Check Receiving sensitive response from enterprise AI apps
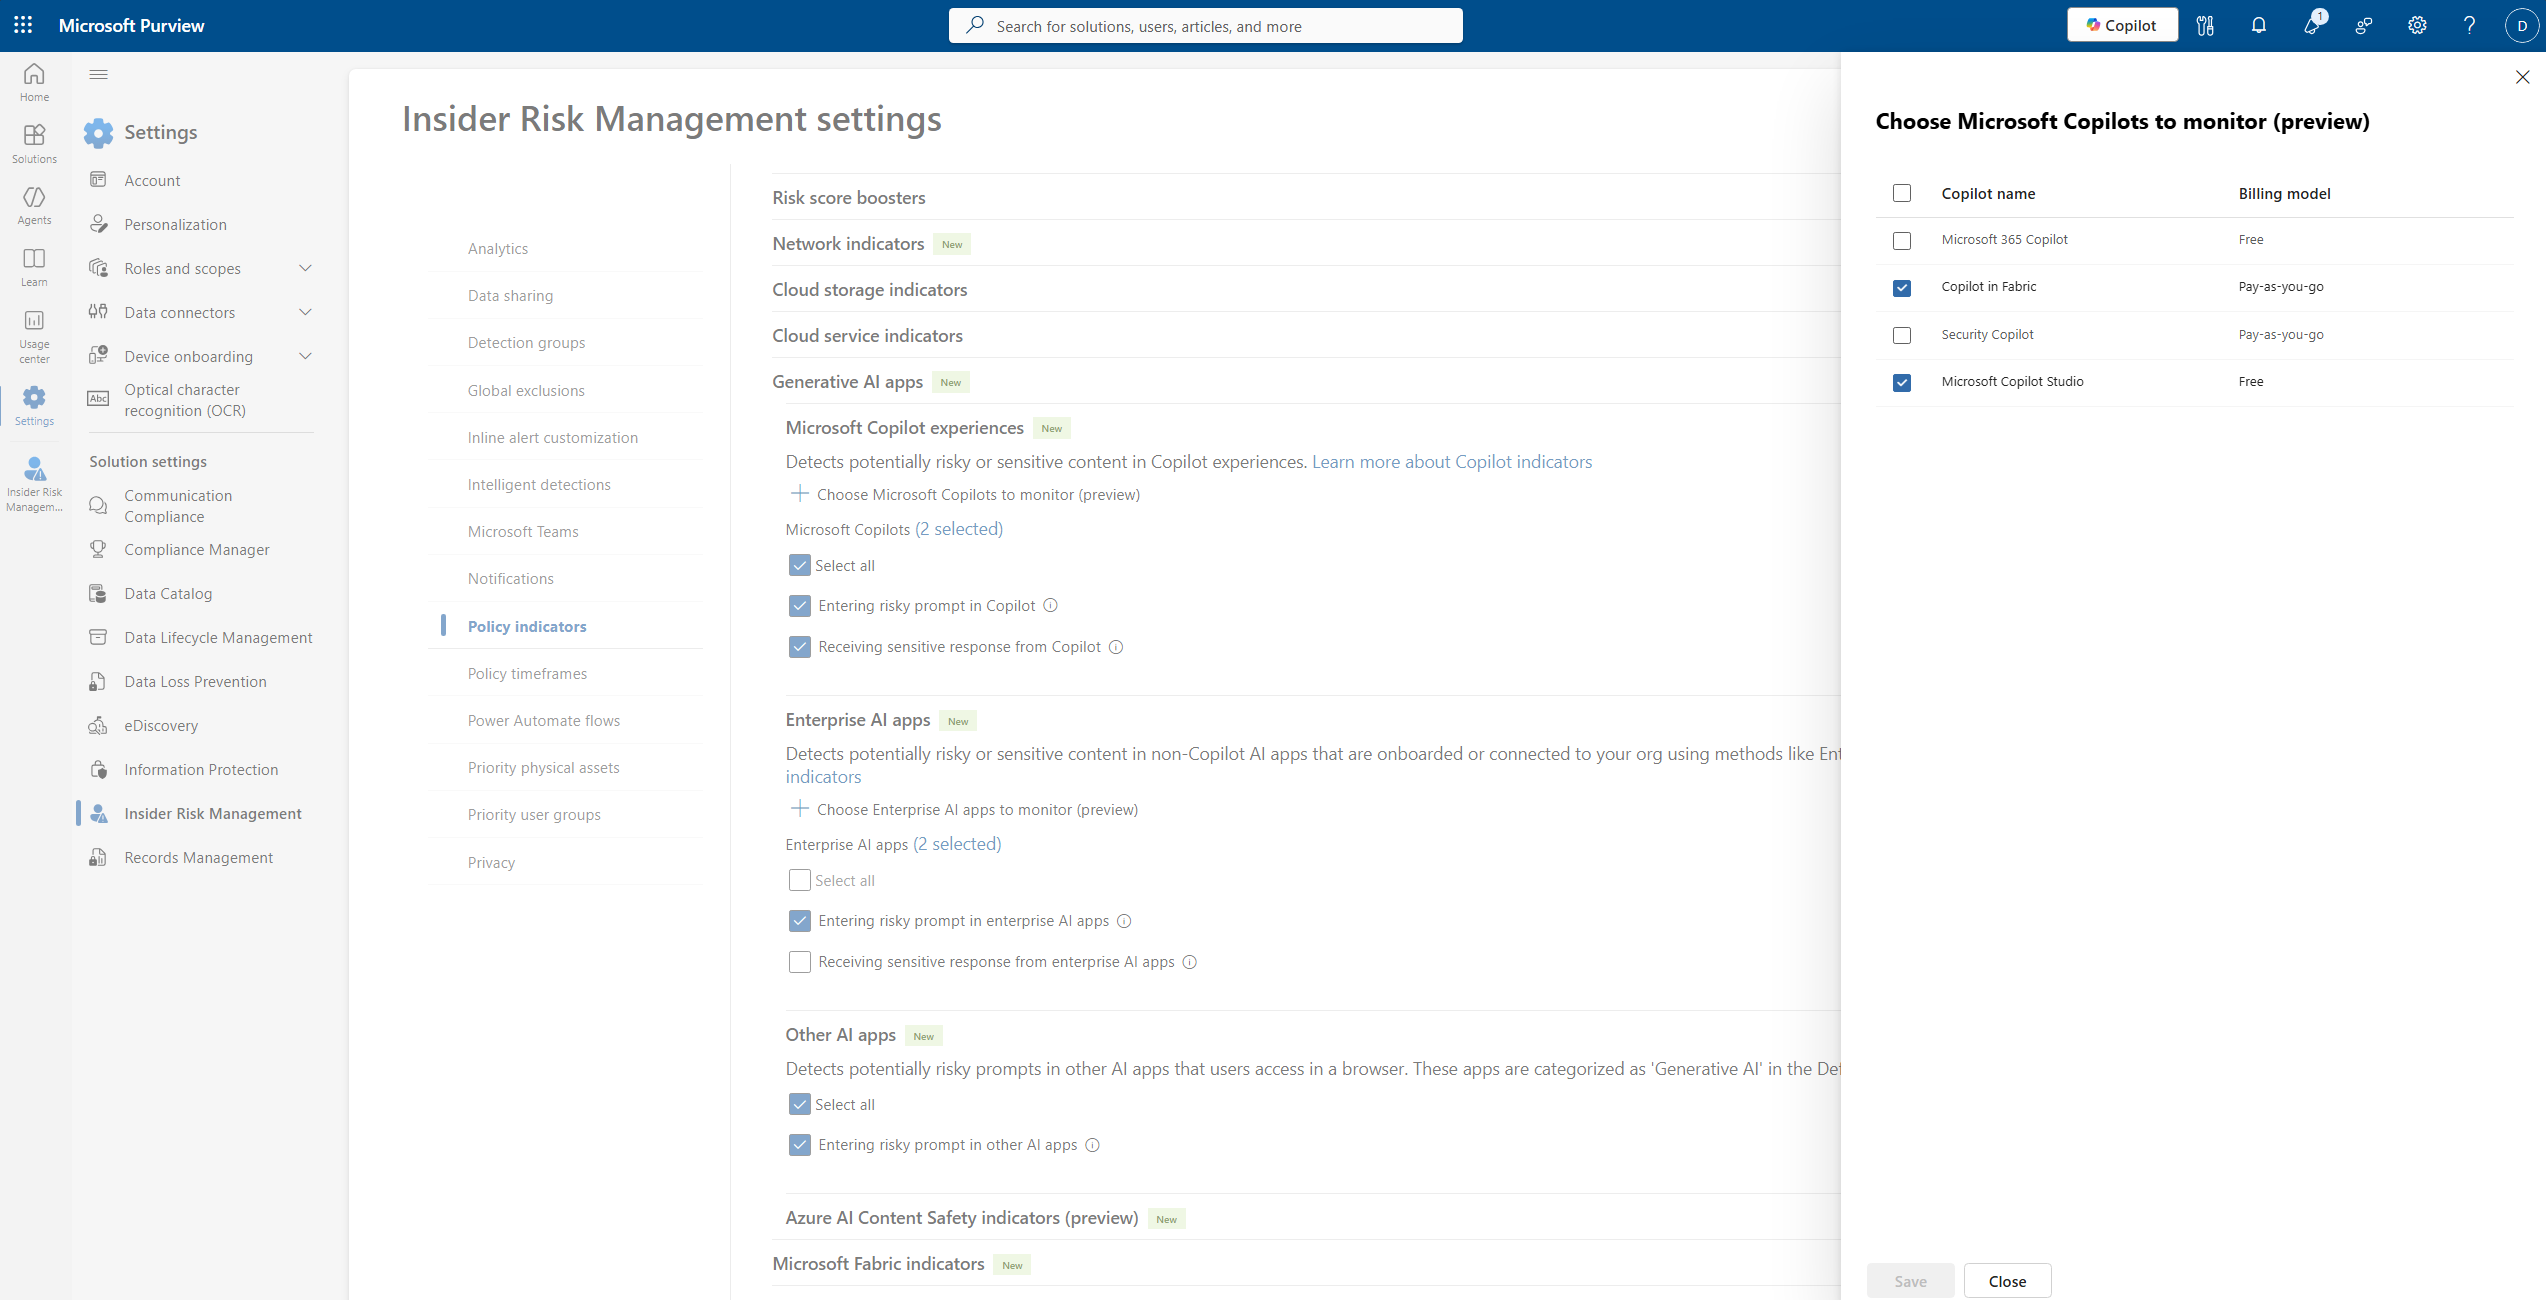Viewport: 2546px width, 1300px height. (799, 961)
